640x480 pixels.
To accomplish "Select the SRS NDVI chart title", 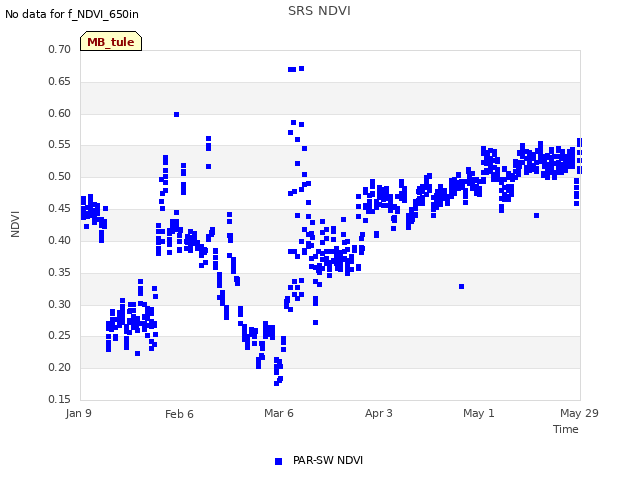I will pyautogui.click(x=319, y=11).
